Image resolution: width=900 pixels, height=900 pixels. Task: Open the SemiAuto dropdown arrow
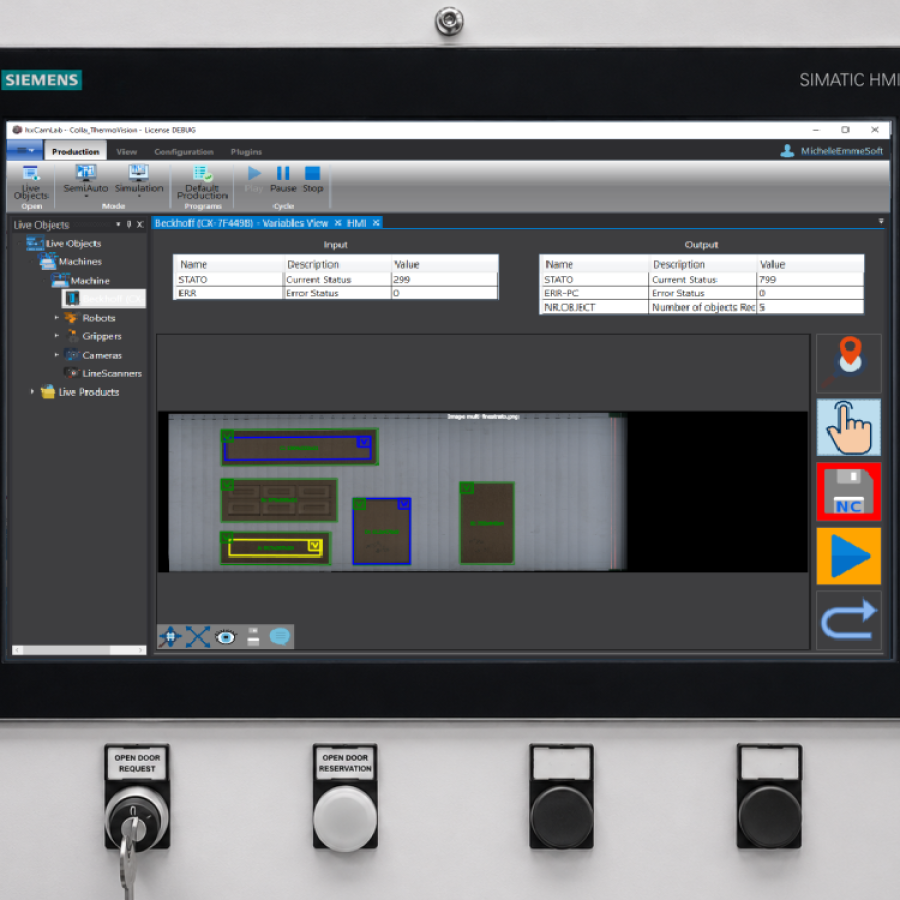point(86,196)
